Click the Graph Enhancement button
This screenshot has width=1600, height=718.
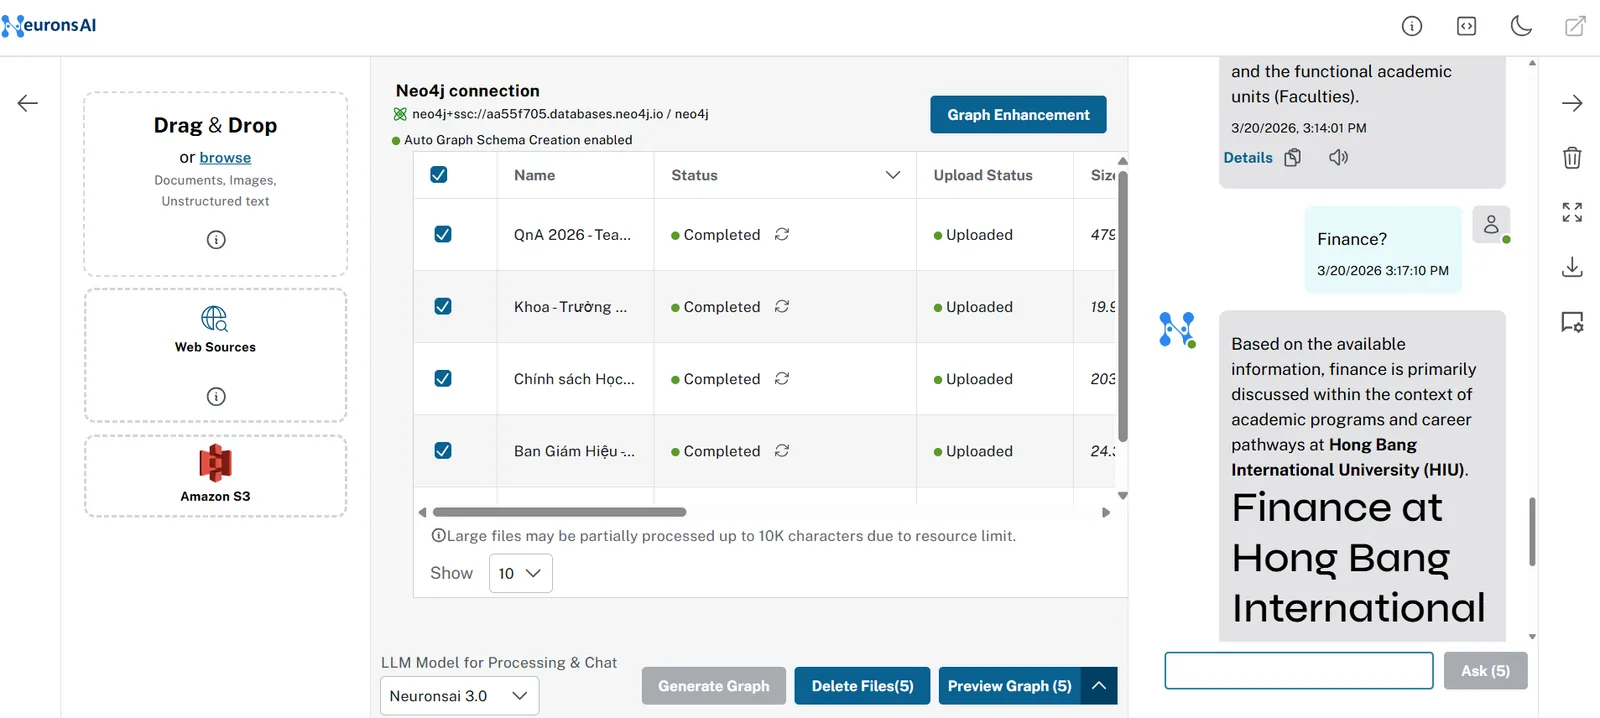coord(1018,114)
